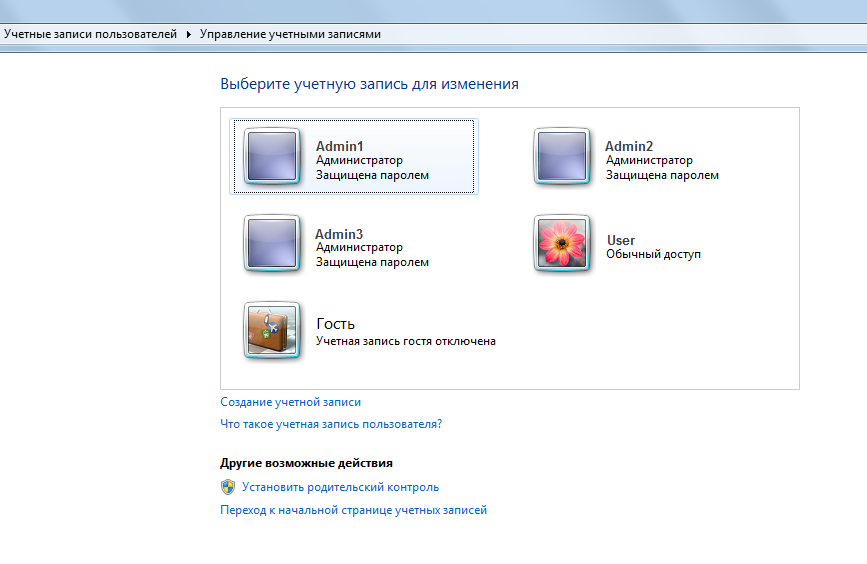Open Что такое учетная запись пользователя? help

click(331, 424)
